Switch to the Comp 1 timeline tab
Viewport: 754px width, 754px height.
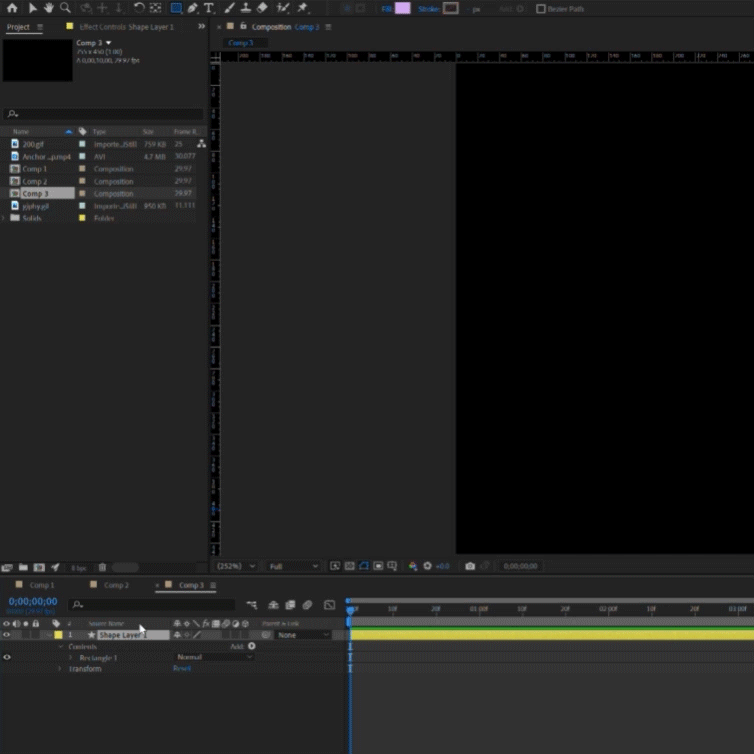click(42, 585)
